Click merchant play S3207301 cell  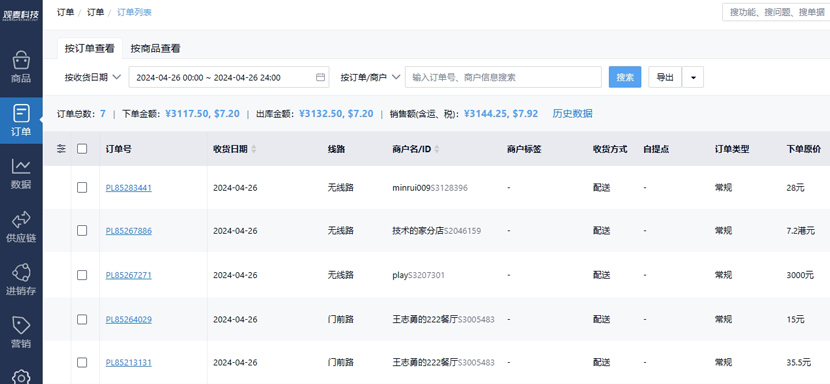(x=418, y=275)
